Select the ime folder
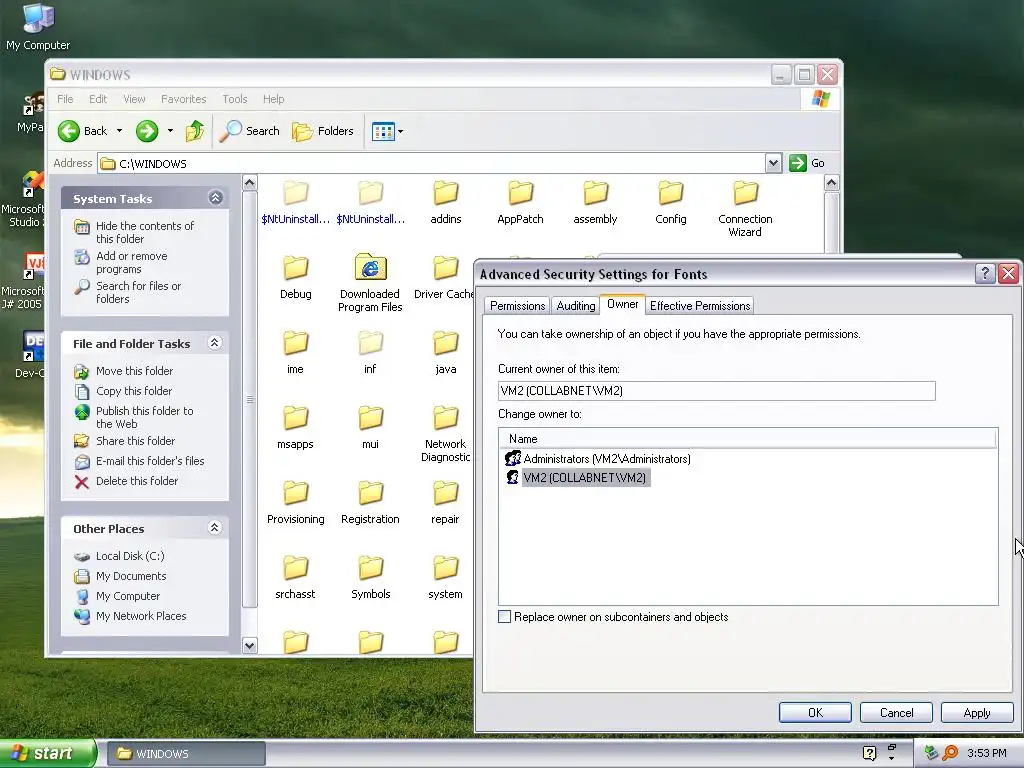 pos(295,353)
